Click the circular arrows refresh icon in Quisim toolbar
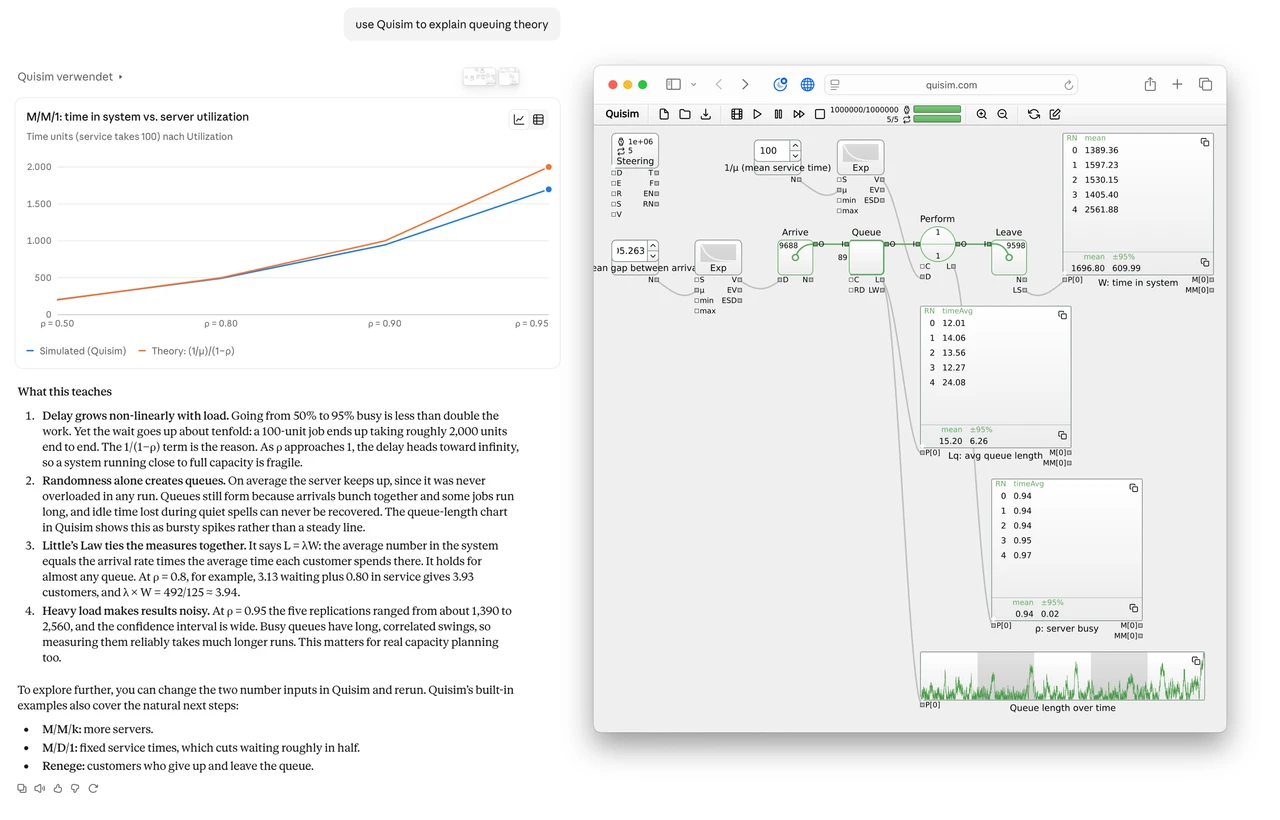The image size is (1280, 820). [x=1034, y=114]
